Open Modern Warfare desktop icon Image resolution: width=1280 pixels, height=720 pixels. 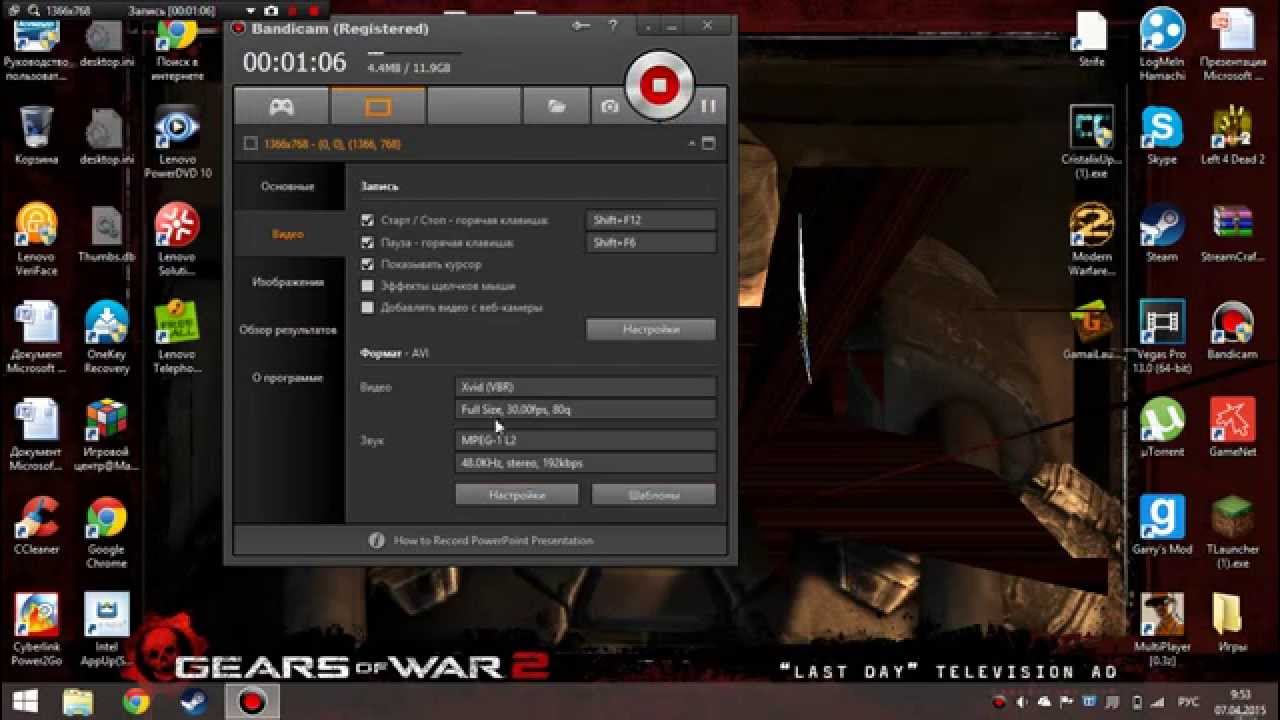tap(1091, 240)
